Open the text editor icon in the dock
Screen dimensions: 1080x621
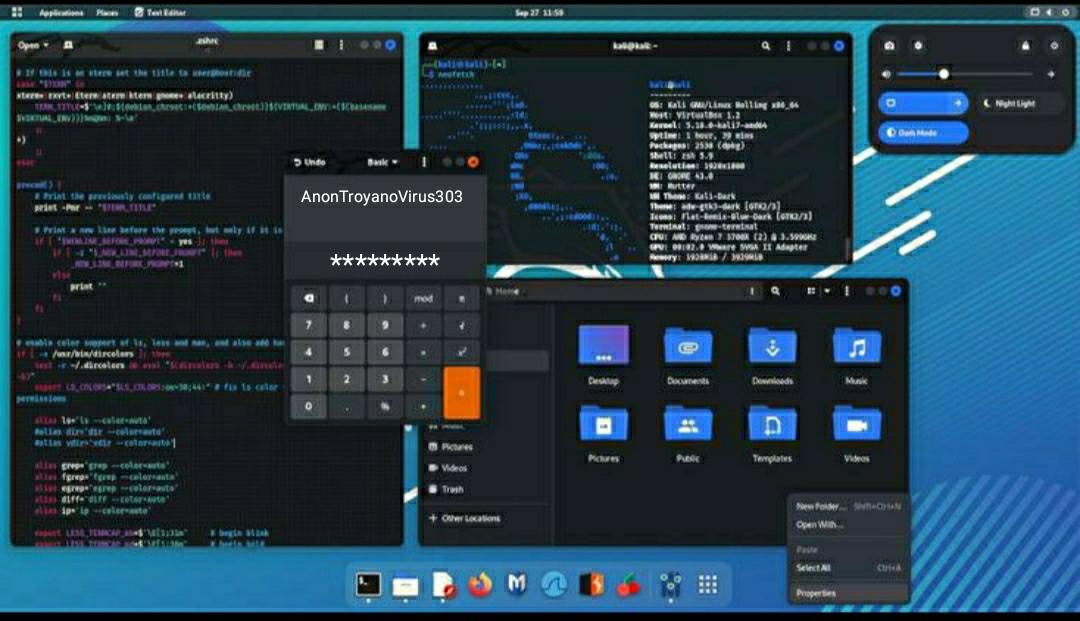(x=443, y=585)
